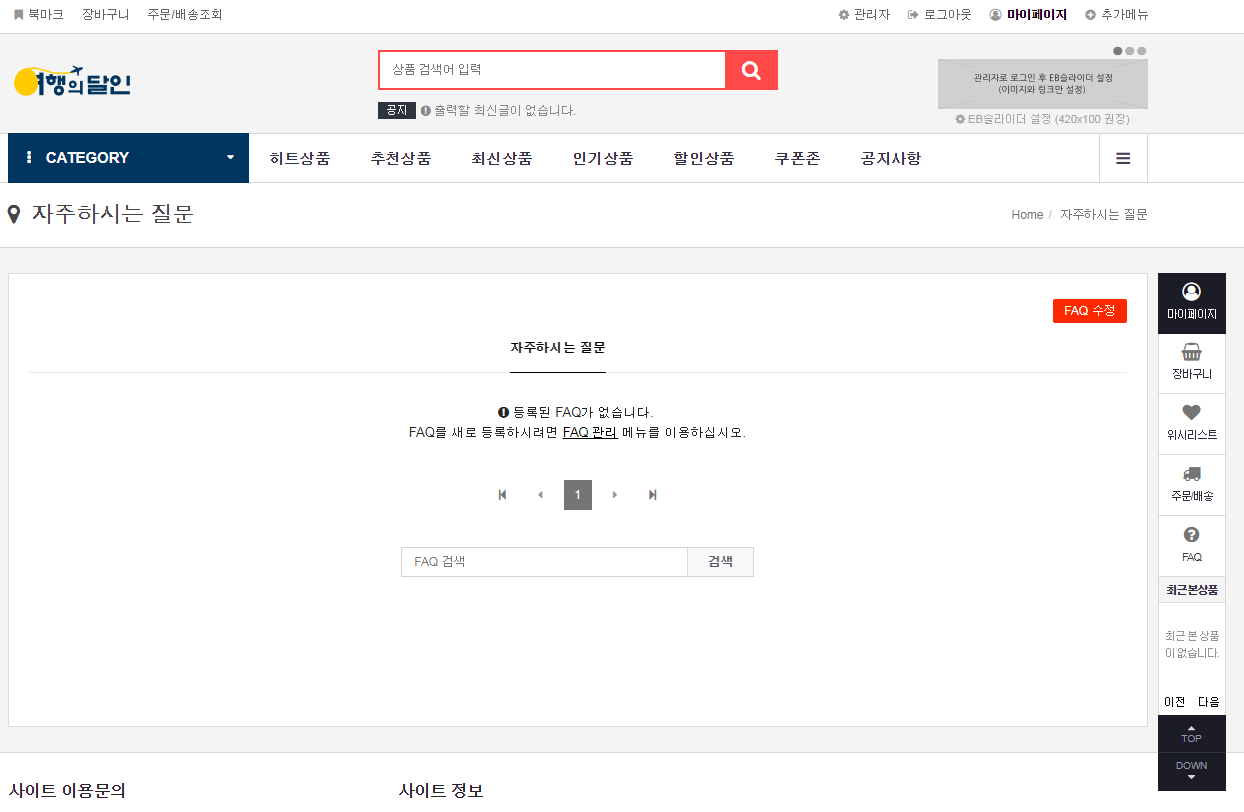1244x812 pixels.
Task: Open the FAQ 관리 link
Action: [x=589, y=433]
